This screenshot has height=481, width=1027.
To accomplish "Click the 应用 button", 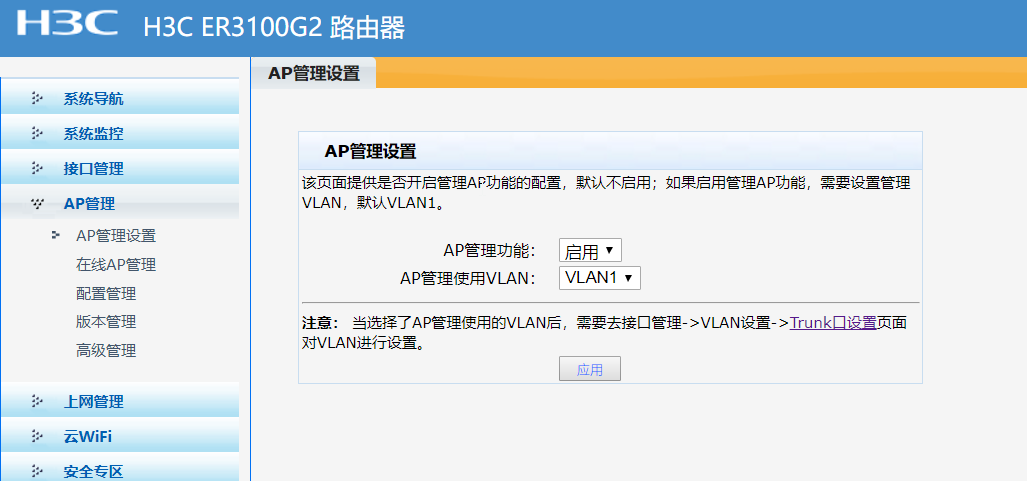I will [x=589, y=370].
